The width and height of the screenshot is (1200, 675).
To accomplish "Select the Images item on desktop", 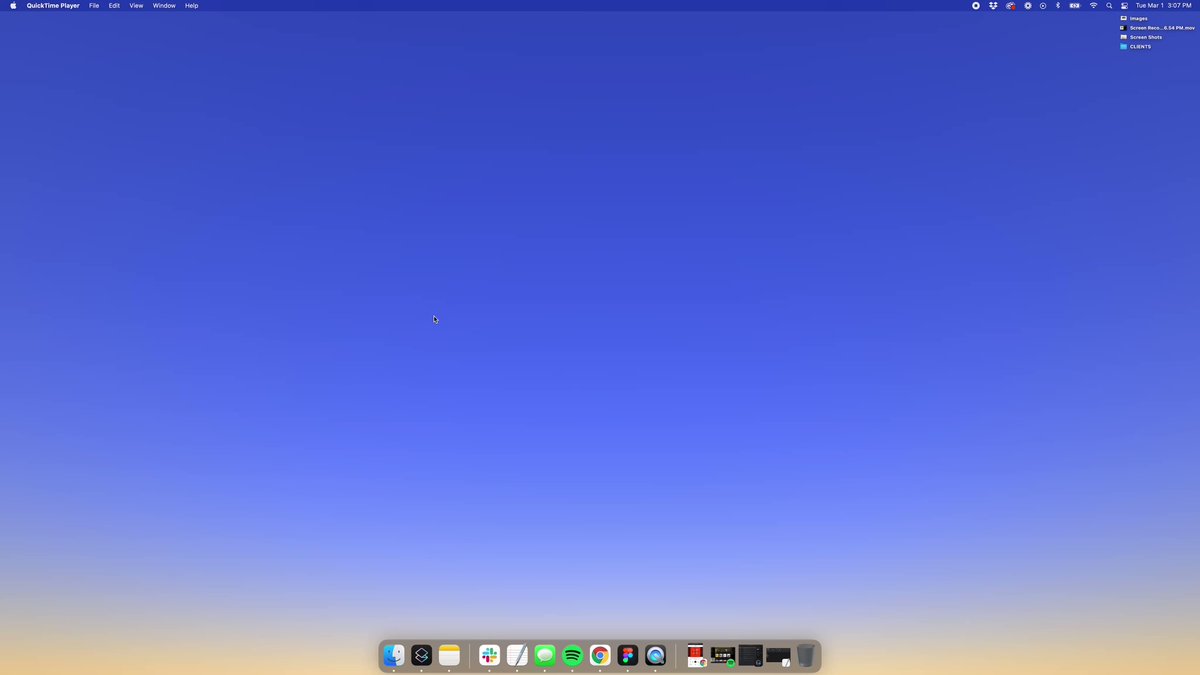I will (x=1134, y=18).
